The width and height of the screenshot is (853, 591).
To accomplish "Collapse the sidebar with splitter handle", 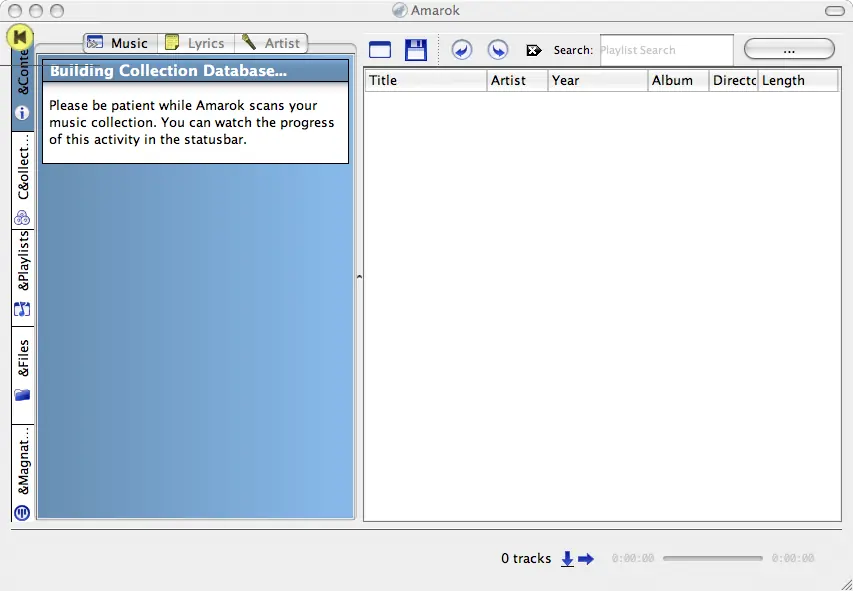I will (359, 277).
